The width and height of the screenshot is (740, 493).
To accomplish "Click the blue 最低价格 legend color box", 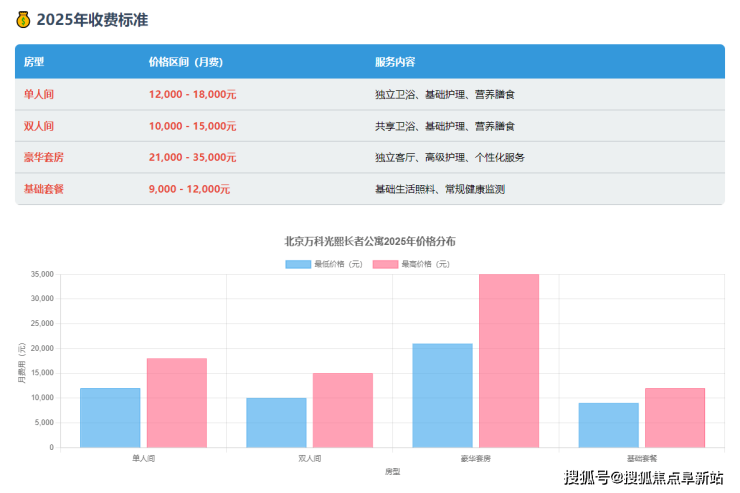I will click(298, 264).
